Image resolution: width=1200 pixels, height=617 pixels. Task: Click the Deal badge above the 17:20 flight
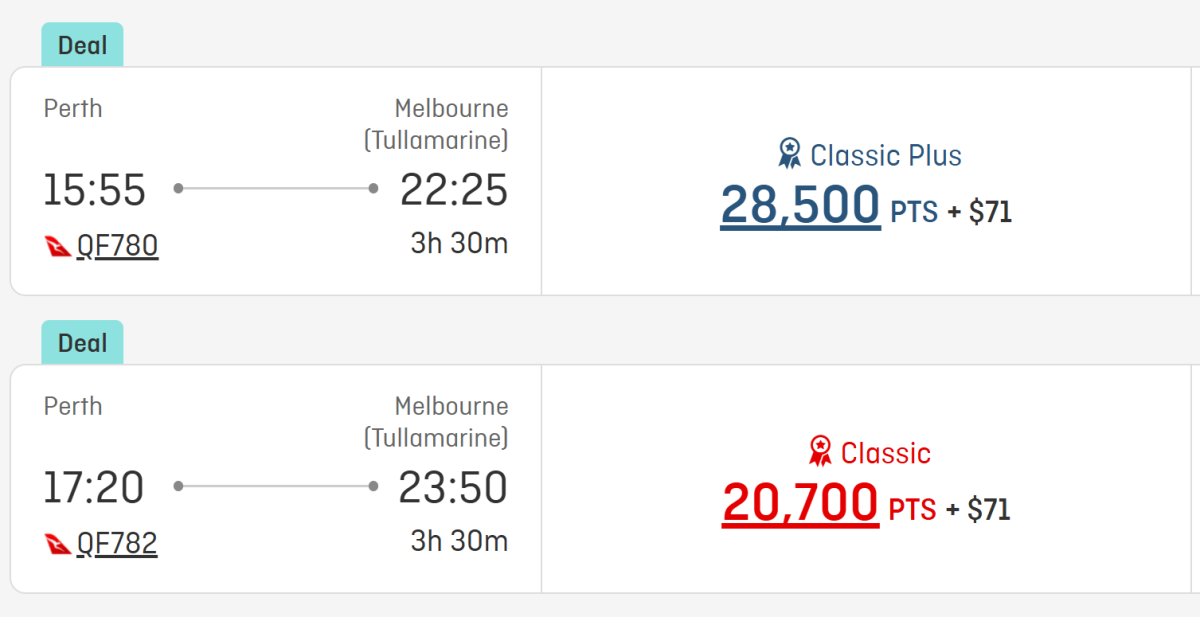click(82, 343)
